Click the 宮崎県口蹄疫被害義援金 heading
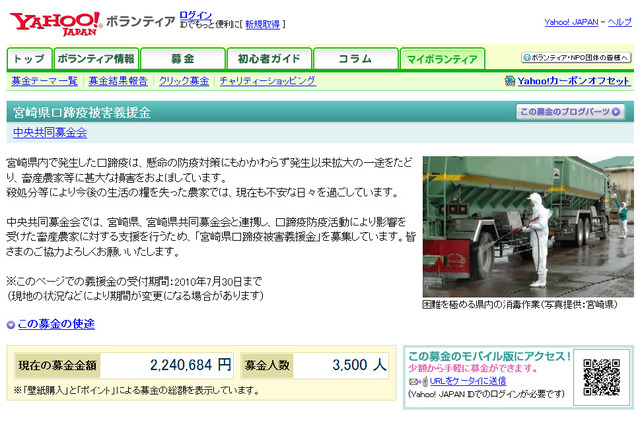This screenshot has height=426, width=640. [82, 112]
